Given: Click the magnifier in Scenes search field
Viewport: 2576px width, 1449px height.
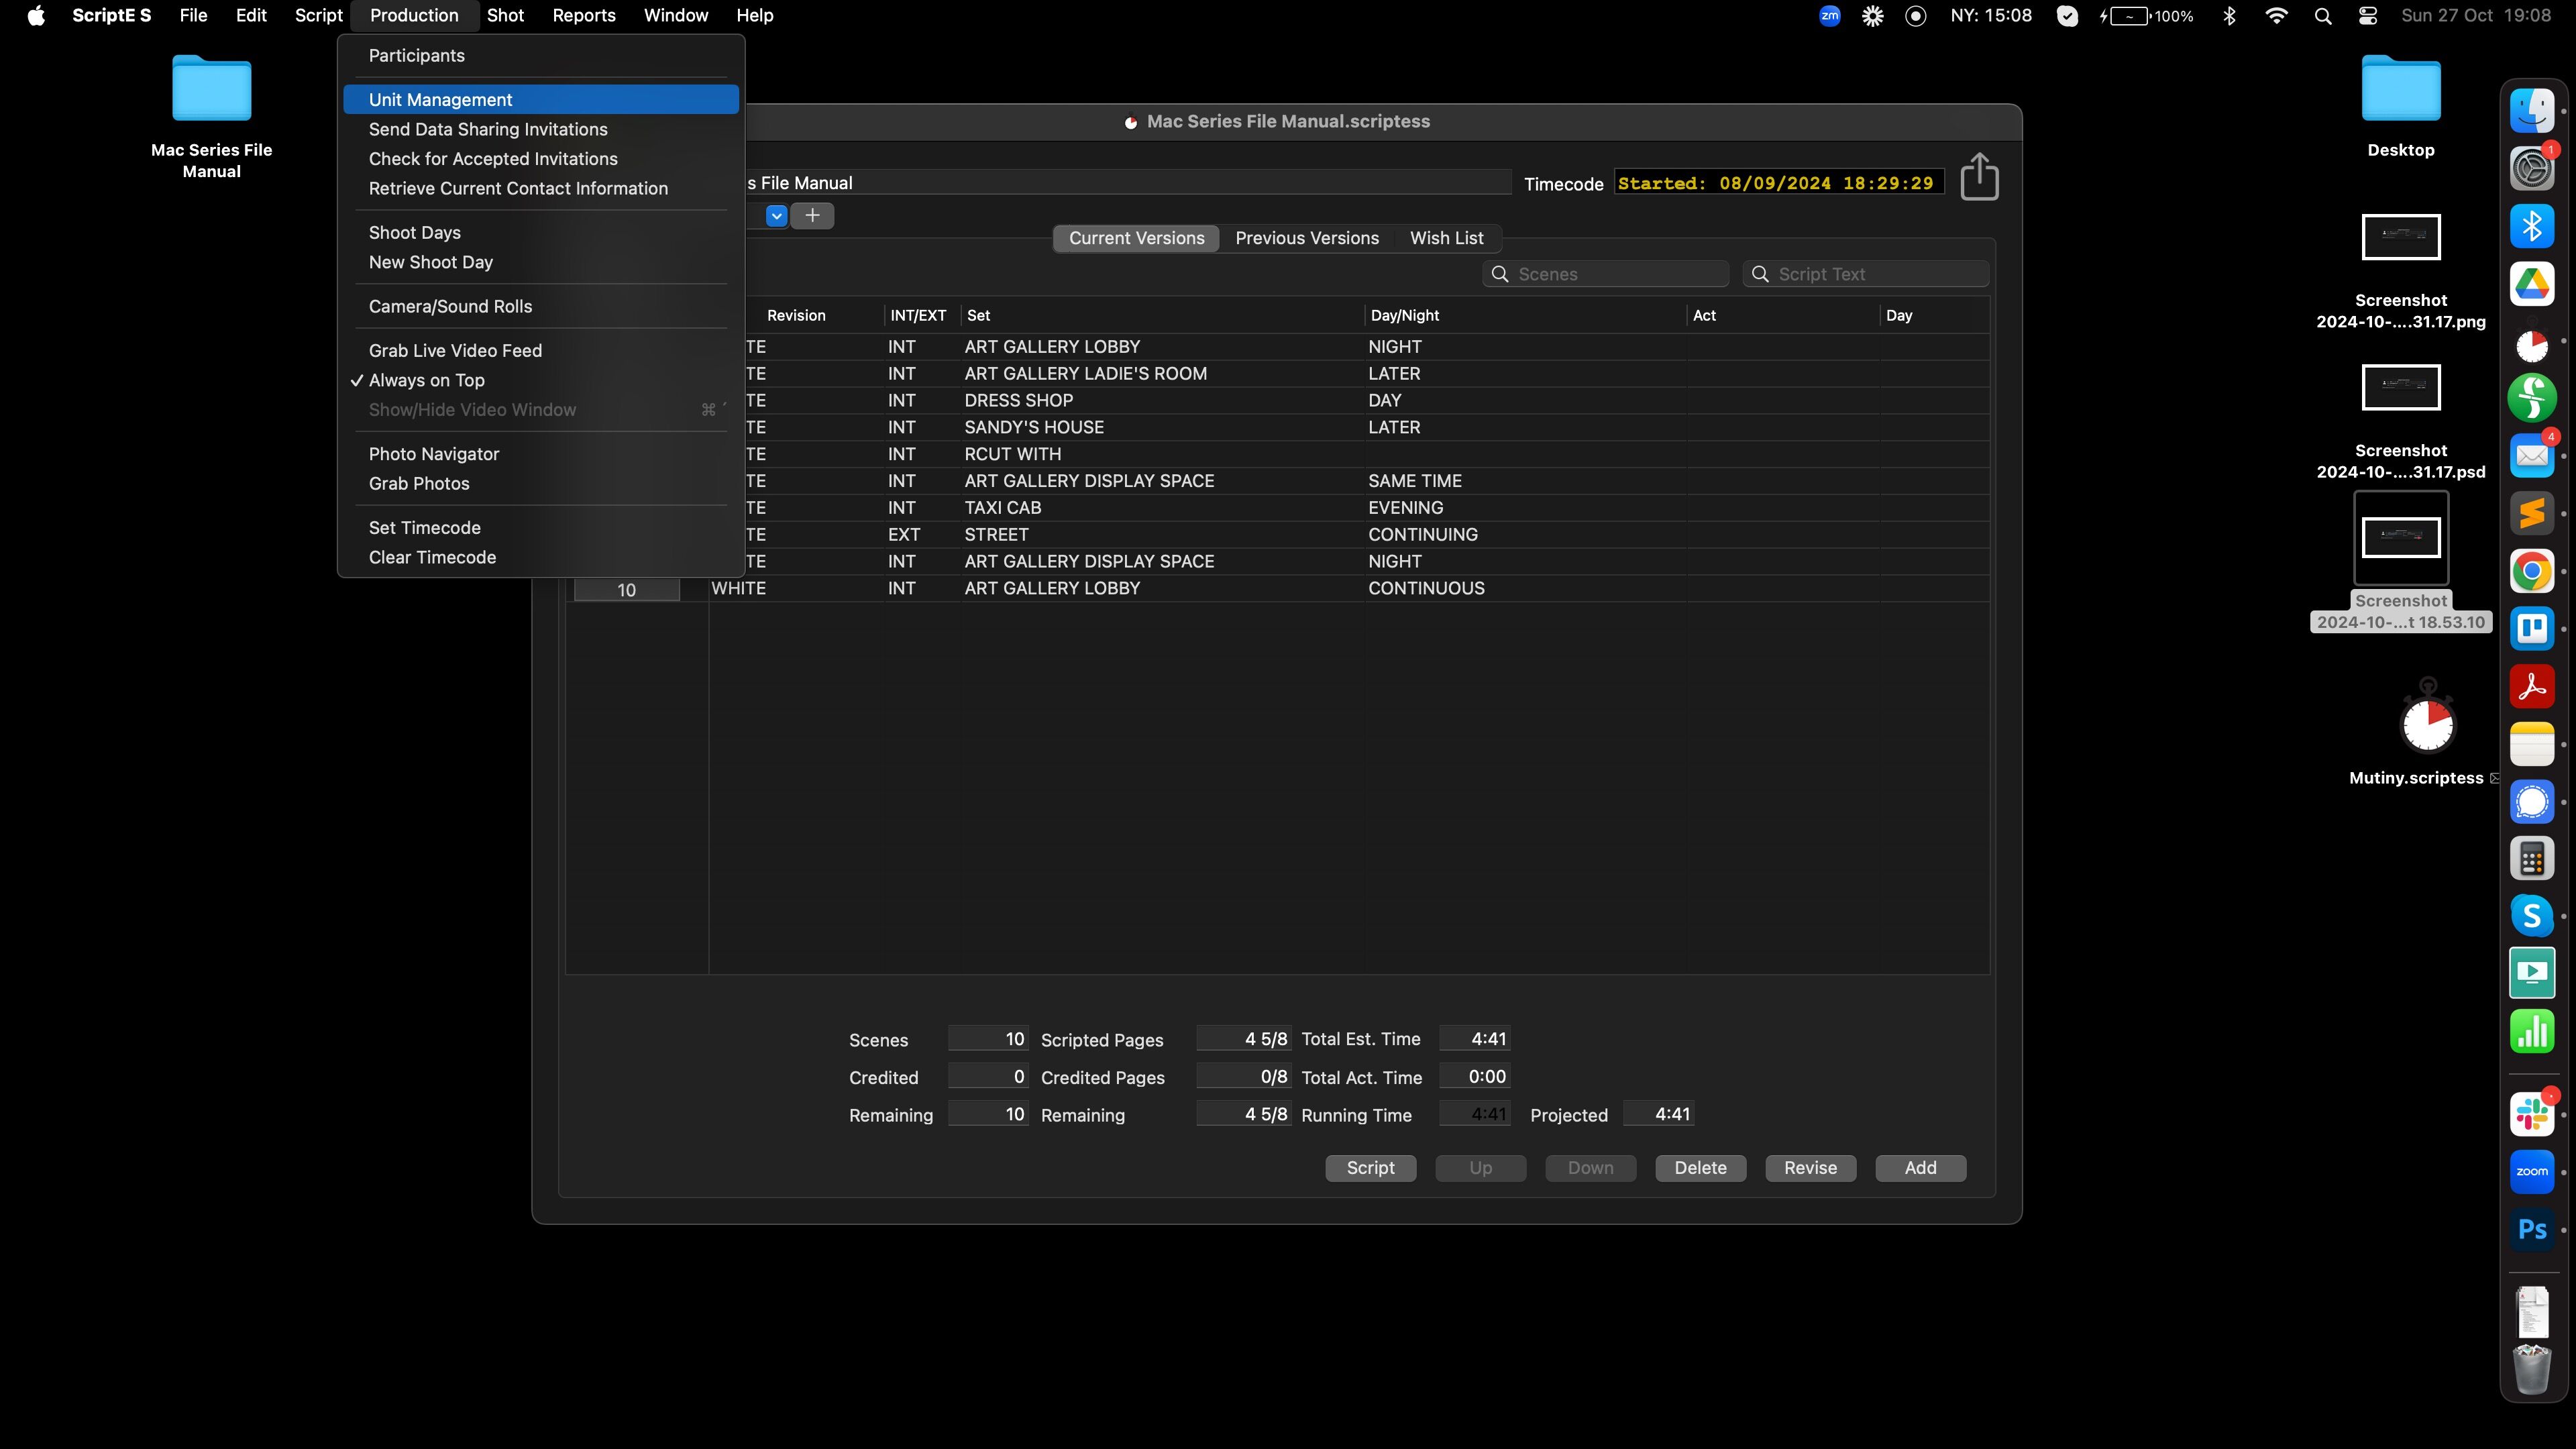Looking at the screenshot, I should tap(1500, 274).
